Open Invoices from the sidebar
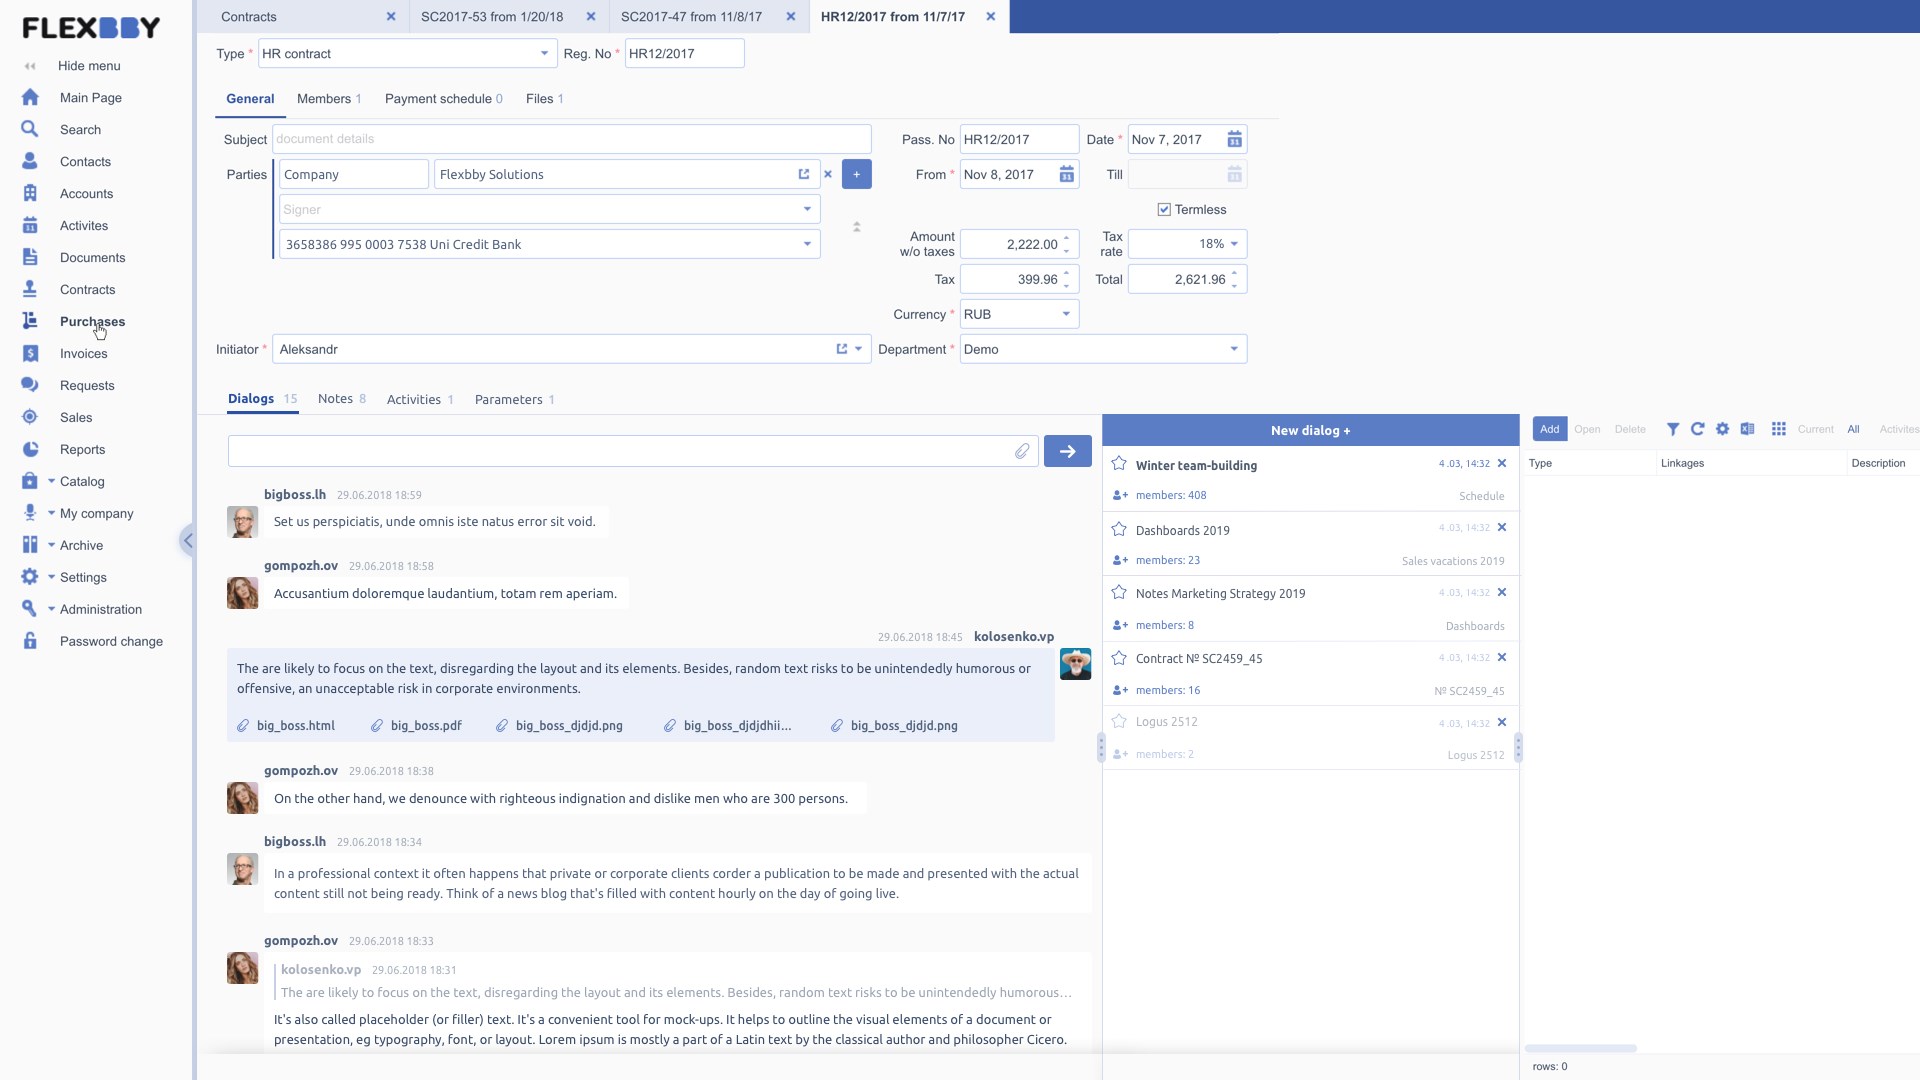Screen dimensions: 1920x1080 point(83,354)
